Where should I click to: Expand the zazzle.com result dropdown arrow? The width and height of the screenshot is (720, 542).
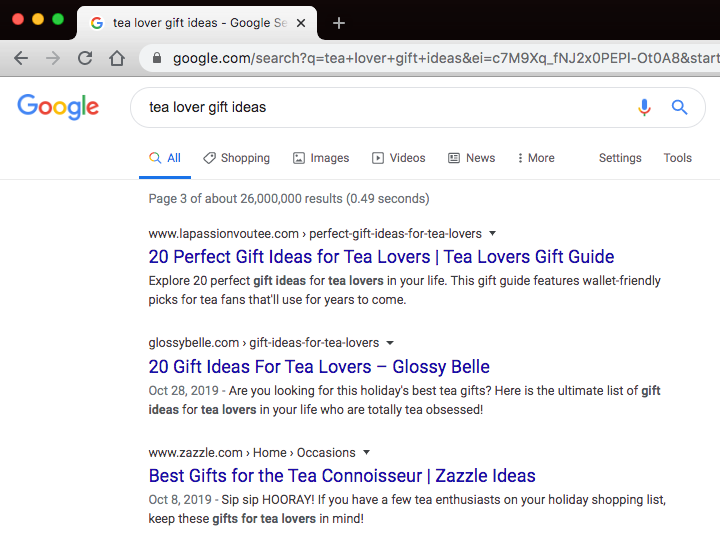coord(367,452)
